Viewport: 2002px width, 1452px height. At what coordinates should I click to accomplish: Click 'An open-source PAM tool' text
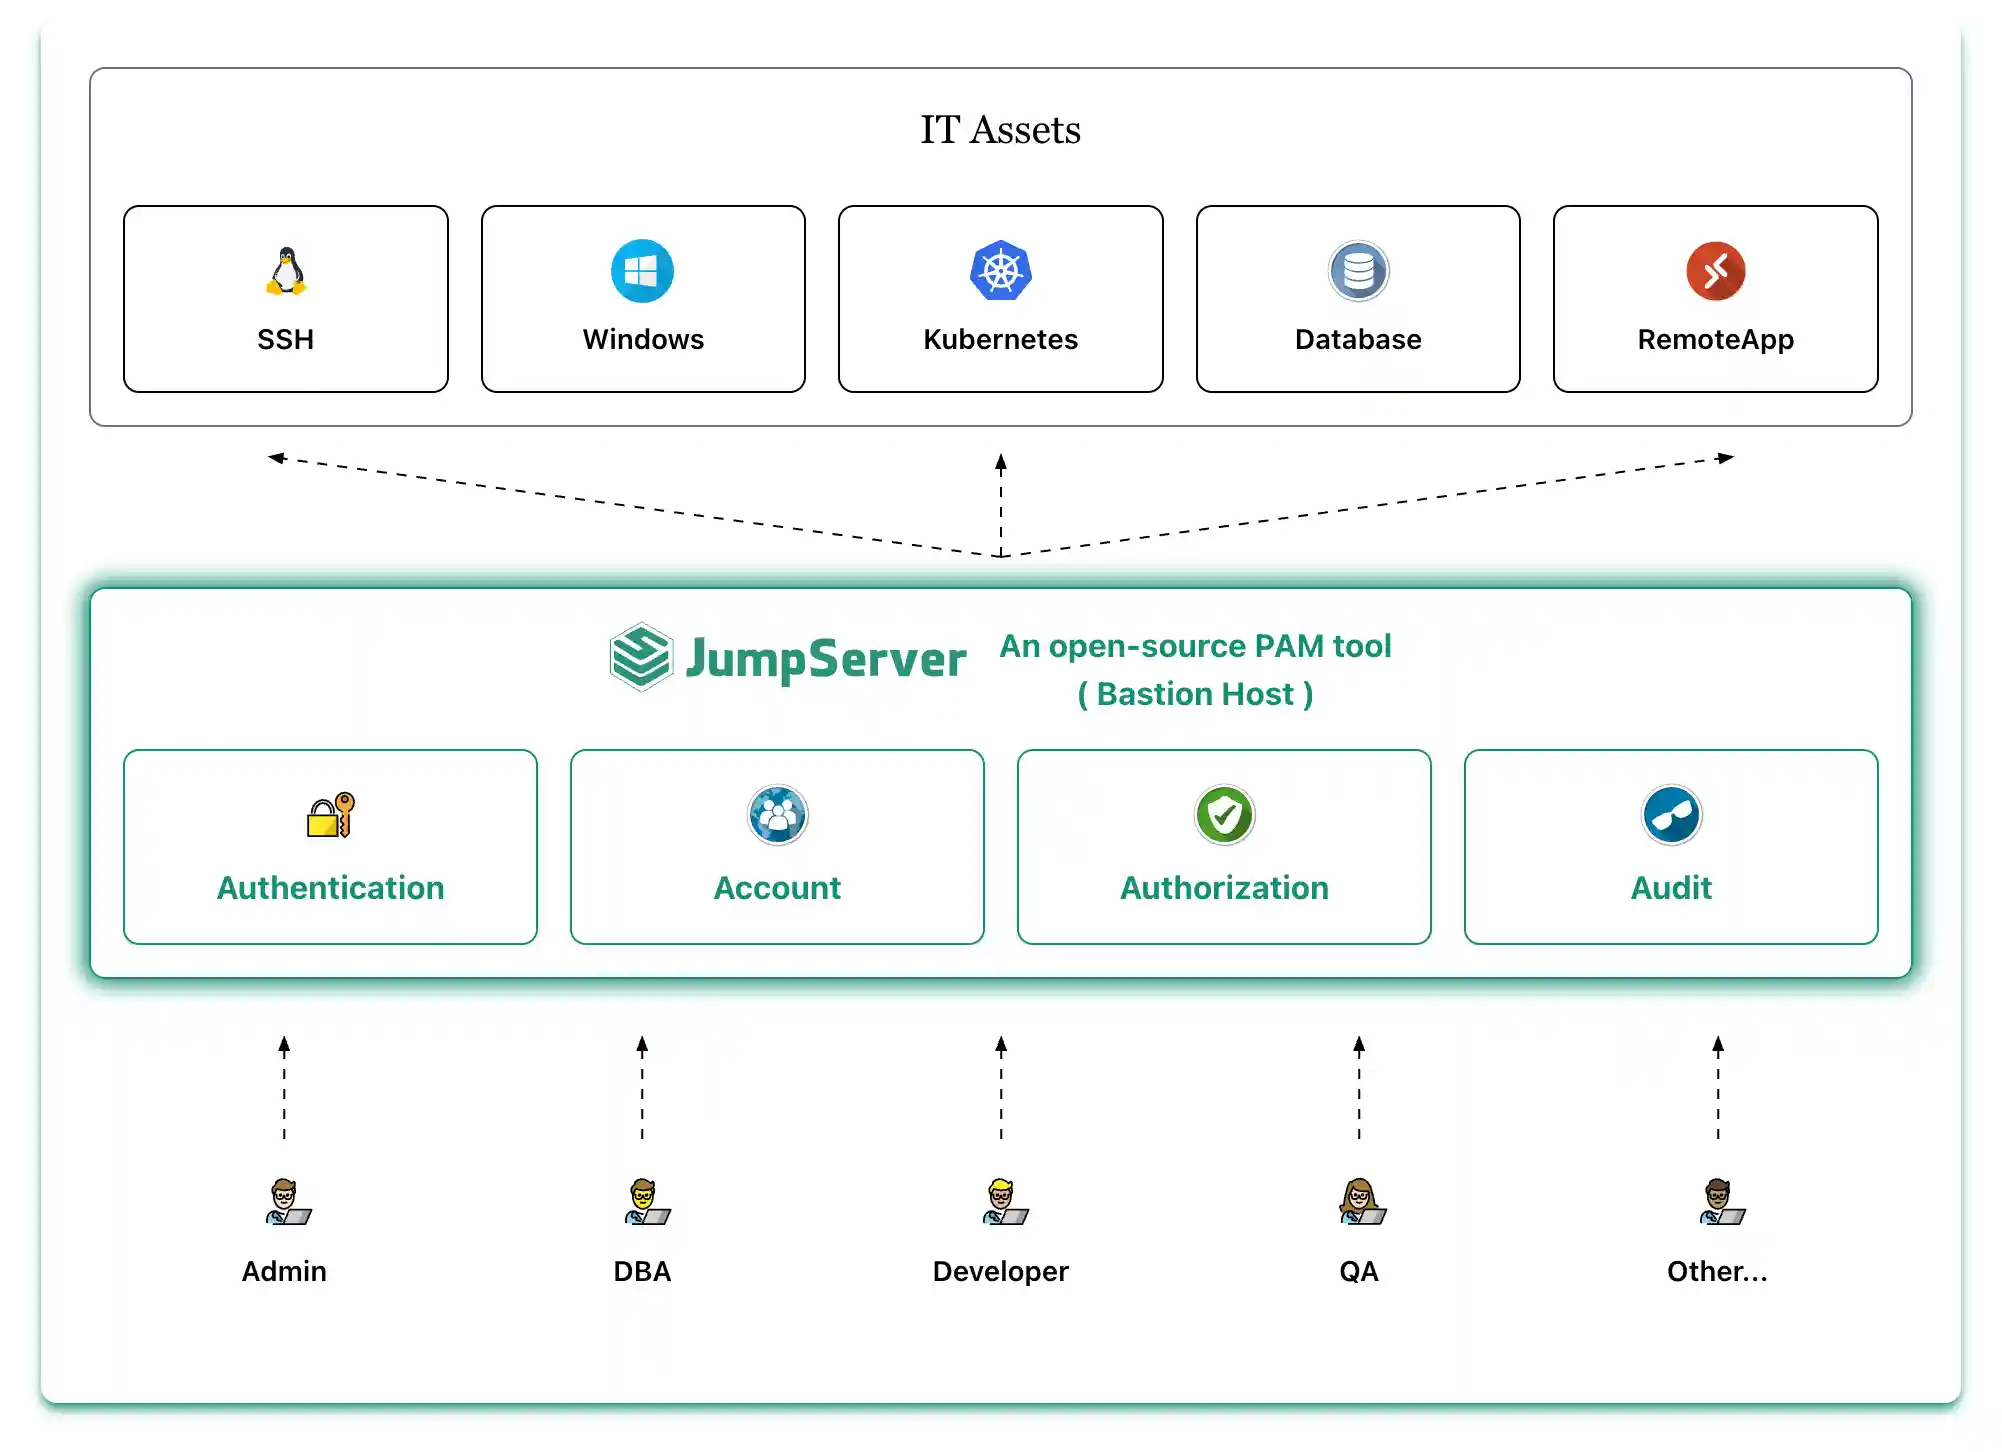pyautogui.click(x=1195, y=646)
